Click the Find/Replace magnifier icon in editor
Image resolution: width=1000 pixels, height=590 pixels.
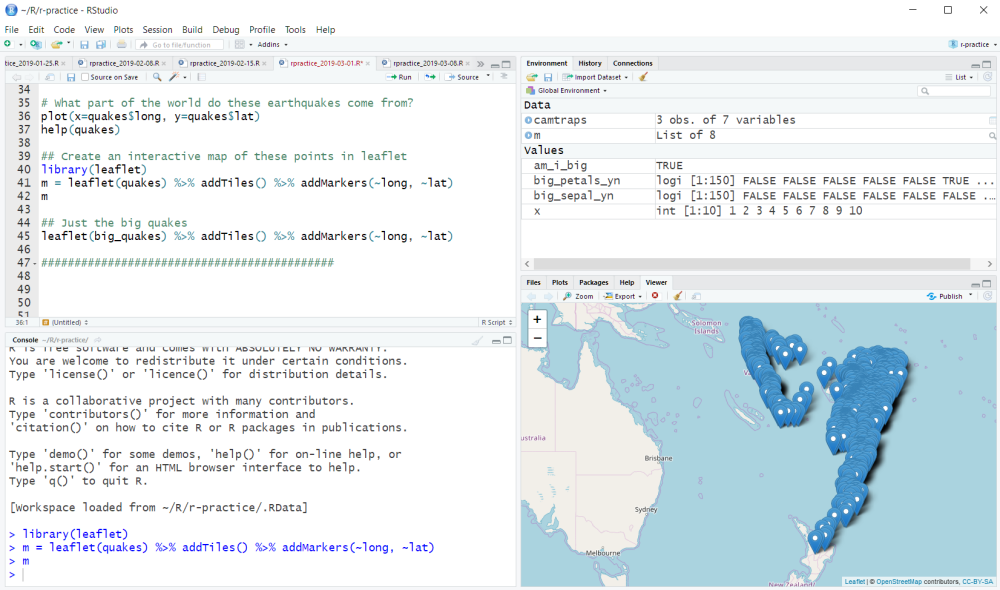coord(157,77)
